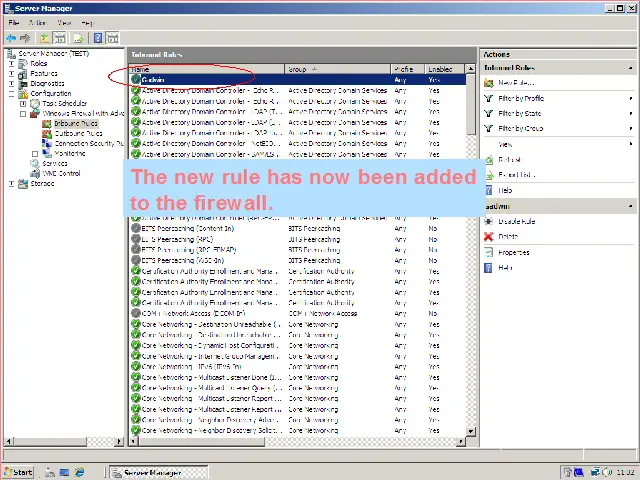Click the red Delete icon in Actions
640x480 pixels.
[x=489, y=237]
